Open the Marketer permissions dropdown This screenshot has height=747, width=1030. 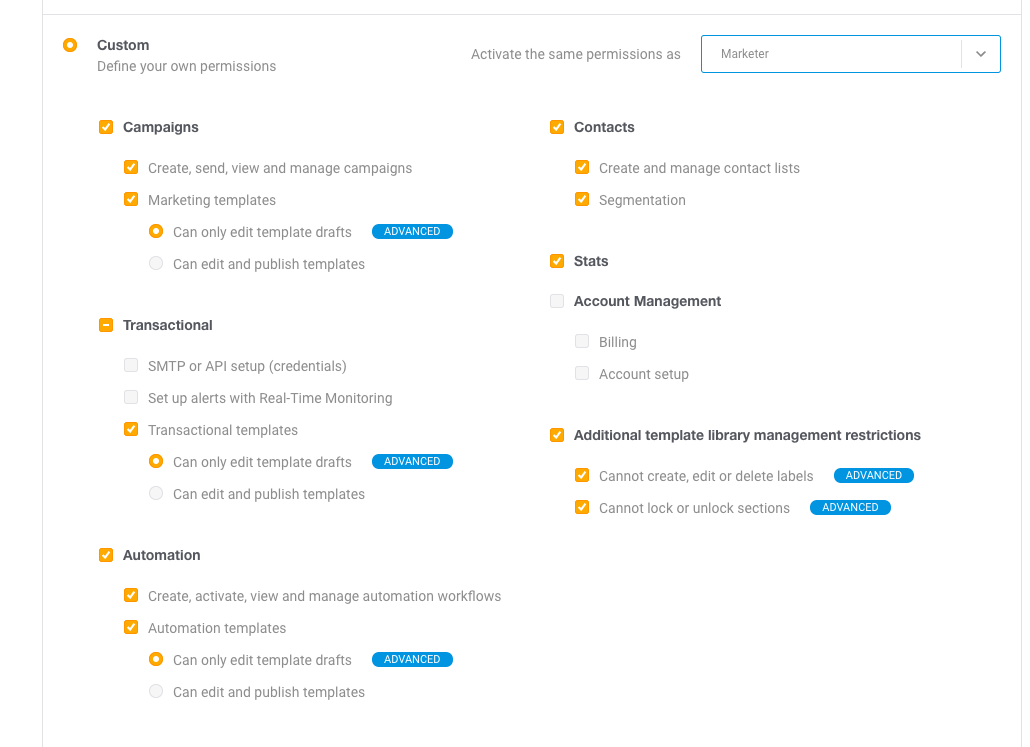point(830,54)
